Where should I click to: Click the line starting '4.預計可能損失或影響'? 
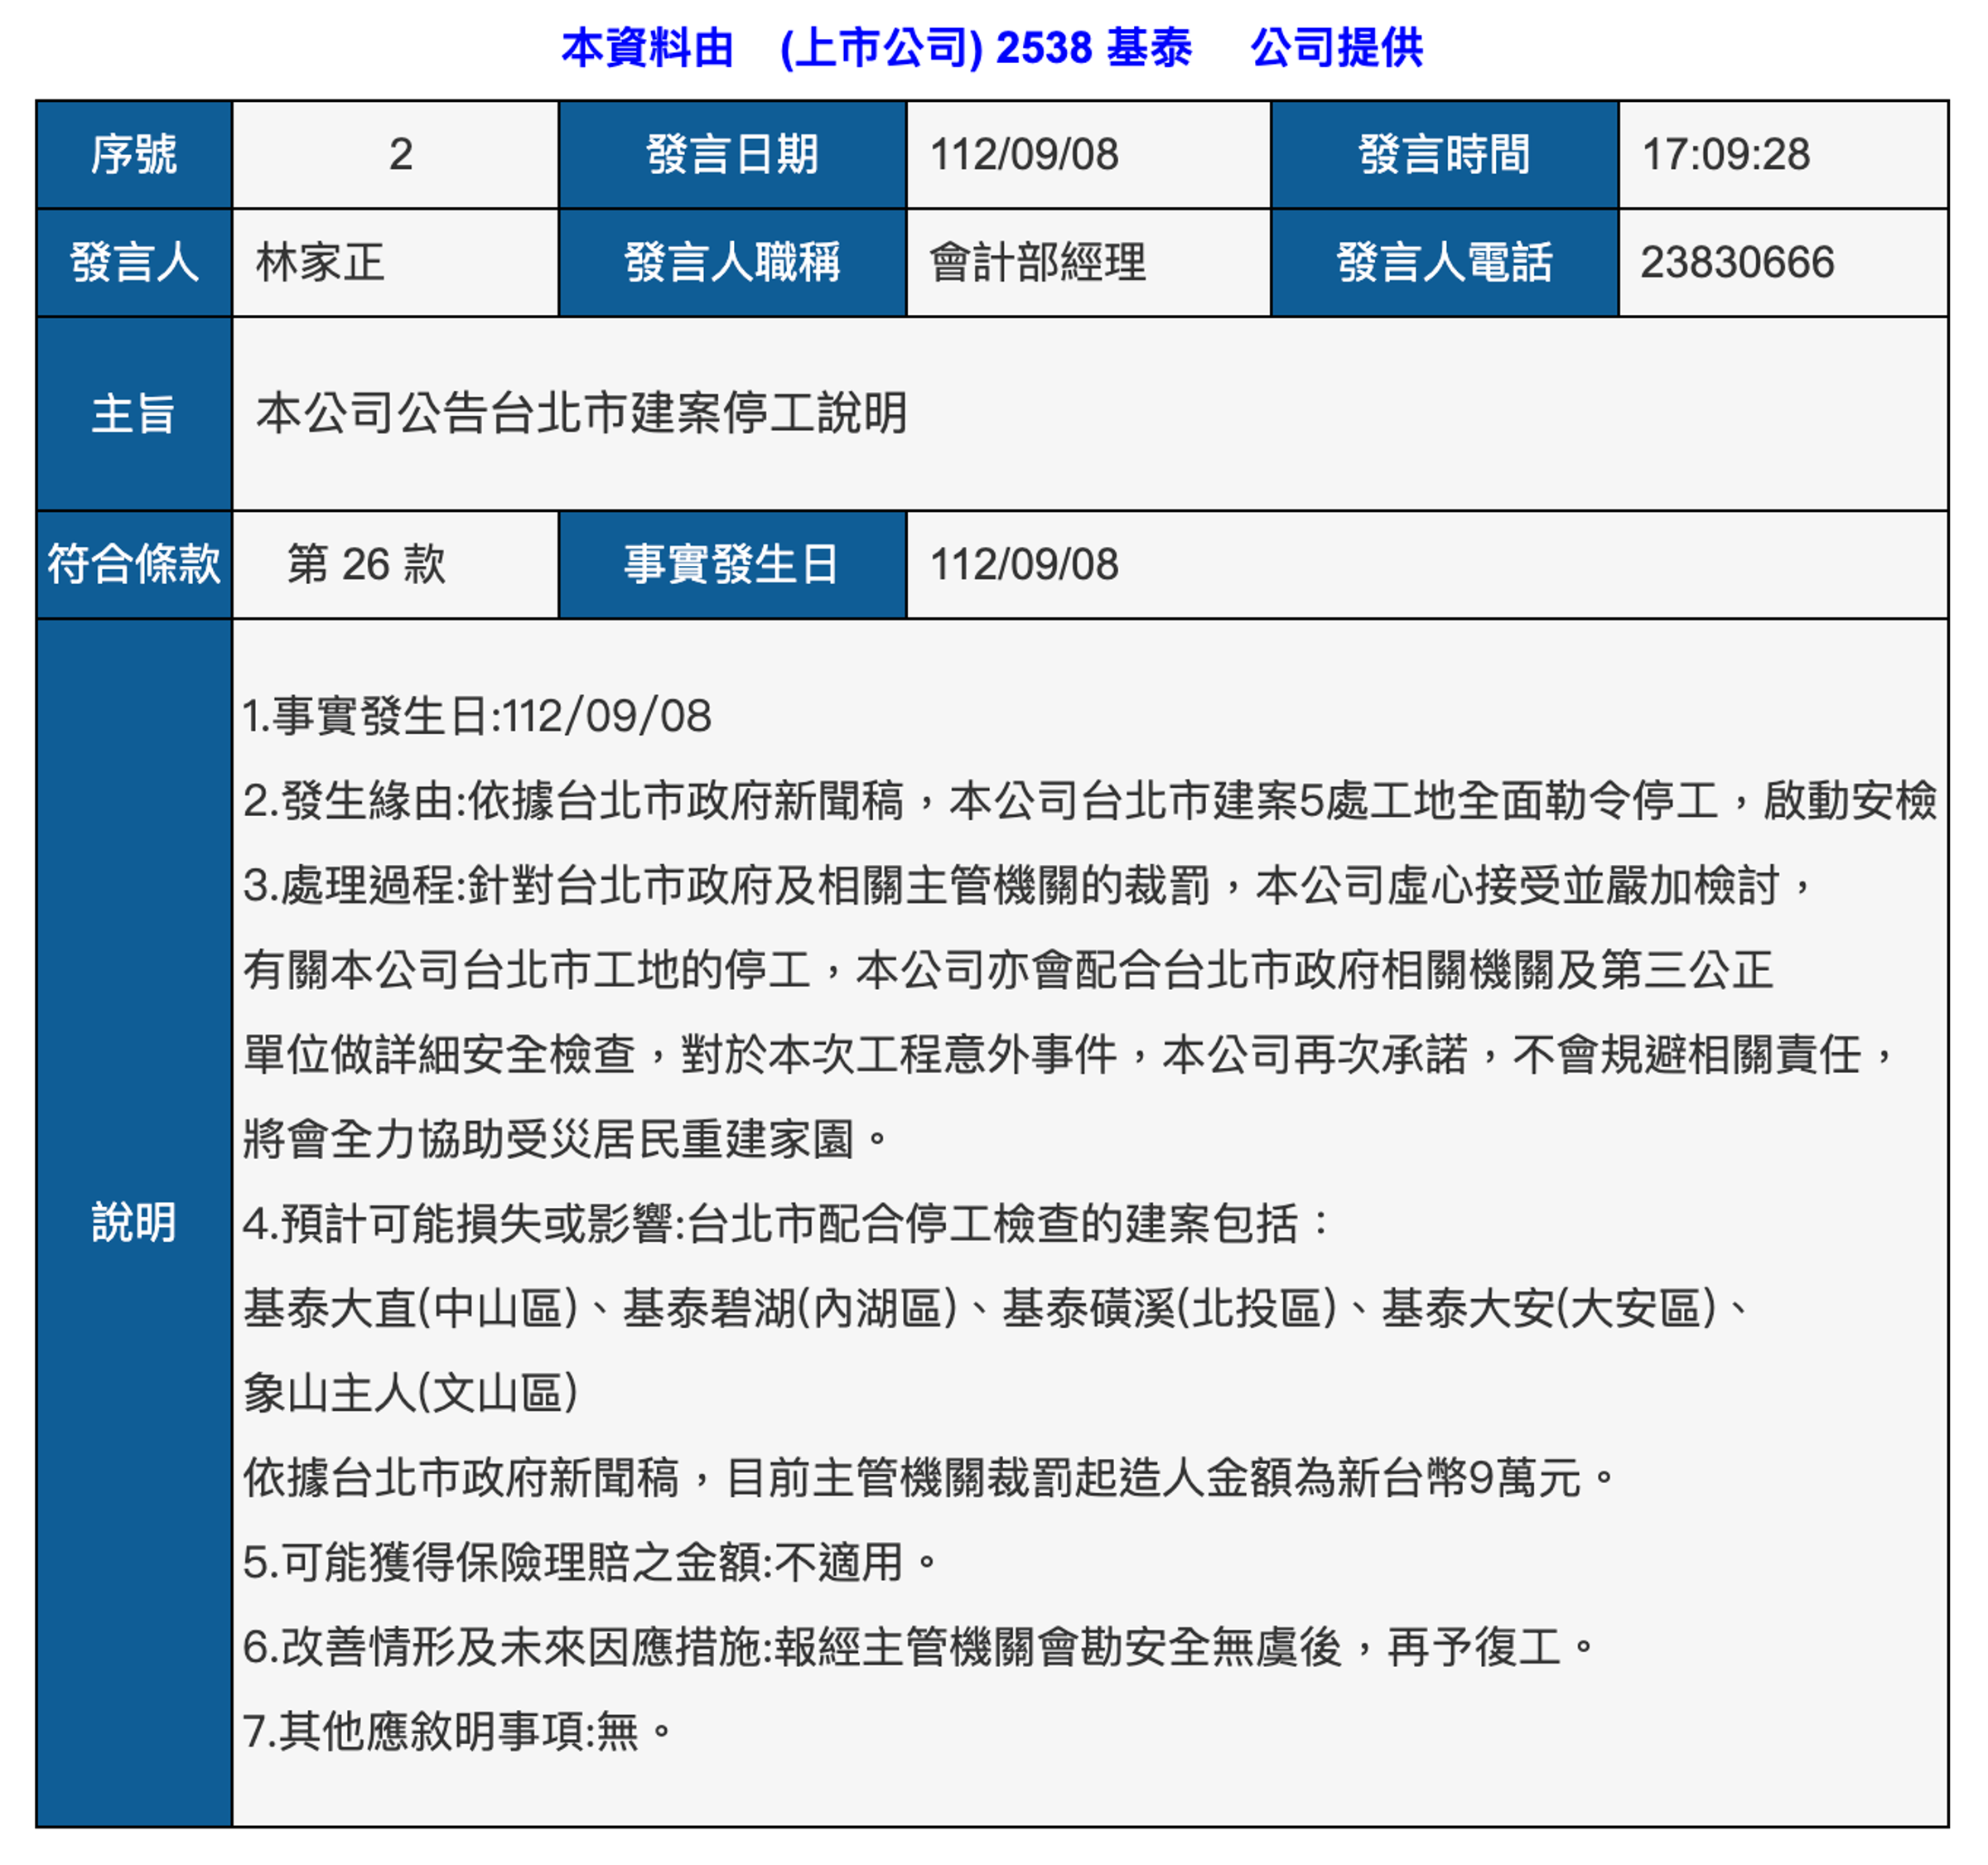786,1224
